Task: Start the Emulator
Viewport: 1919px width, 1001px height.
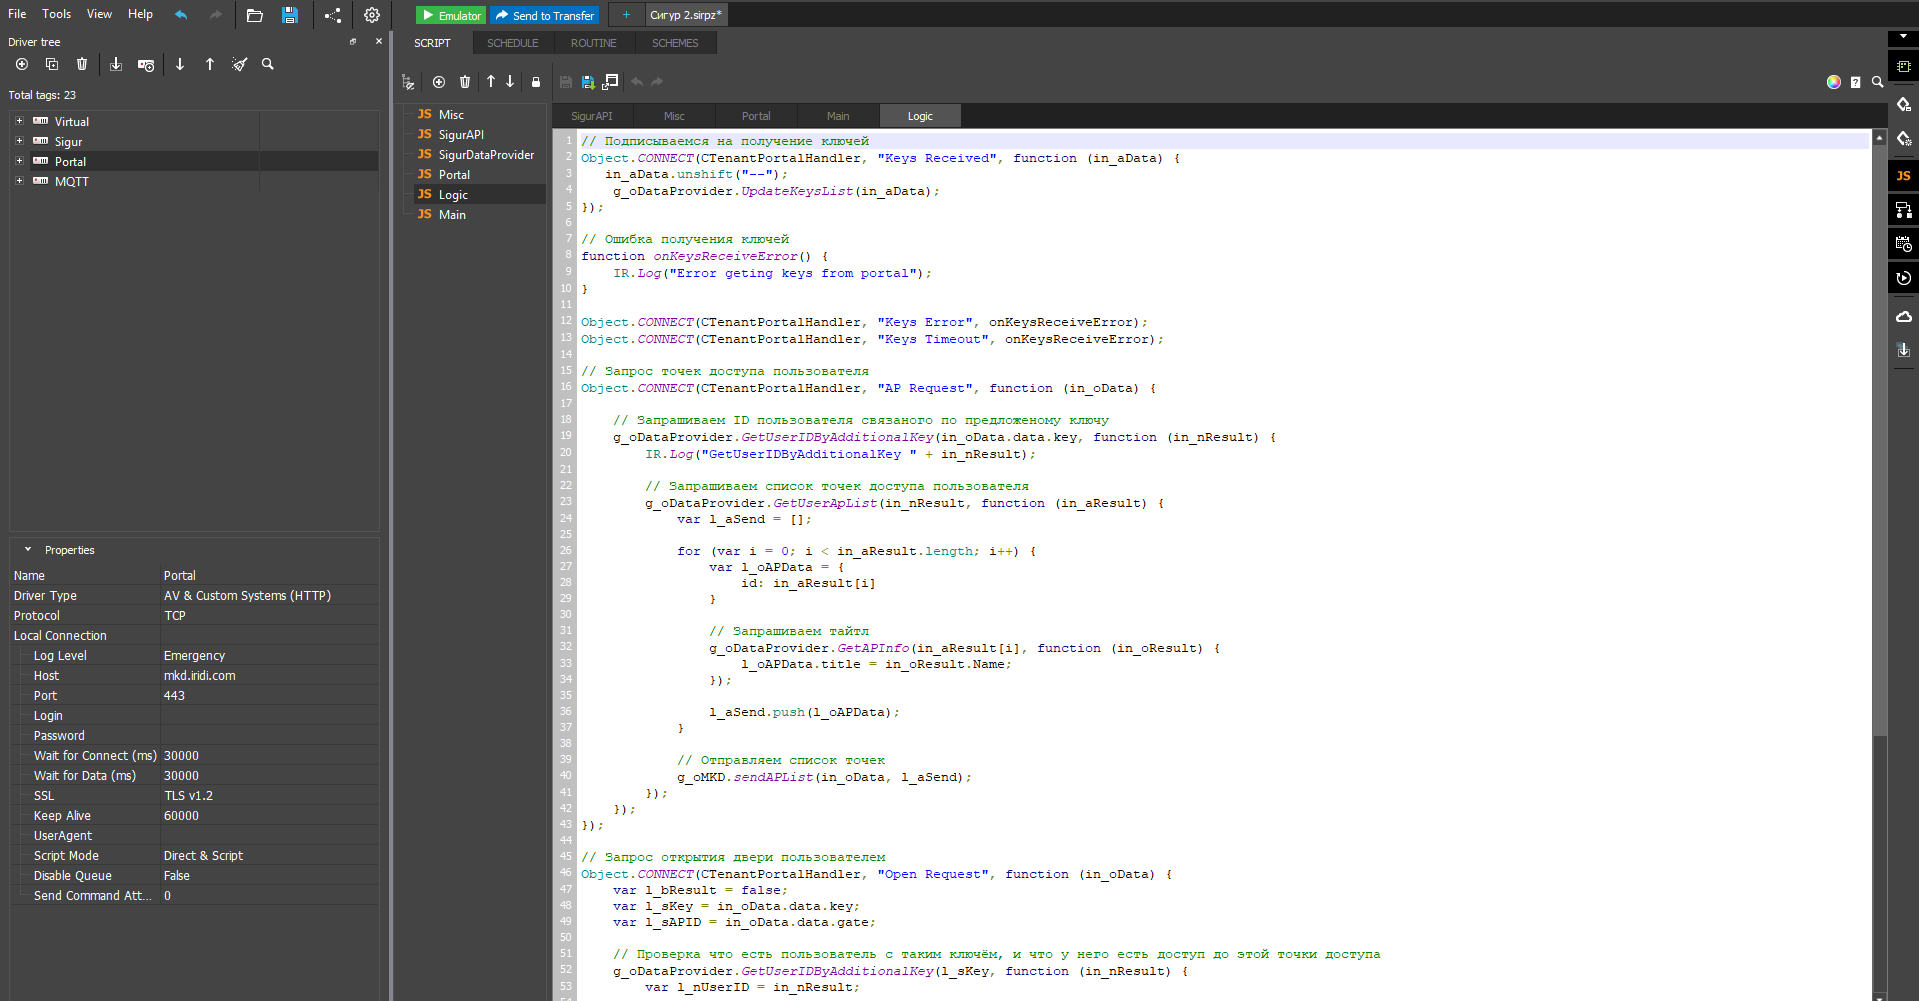Action: 451,15
